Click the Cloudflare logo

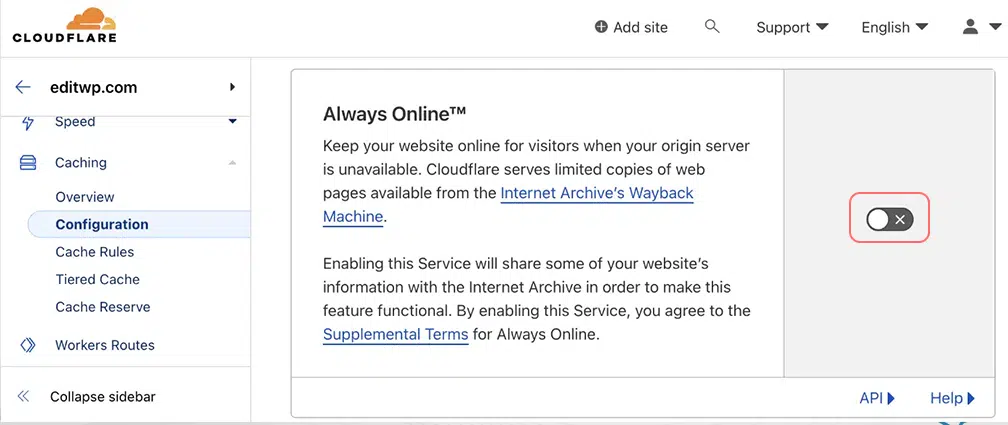64,26
